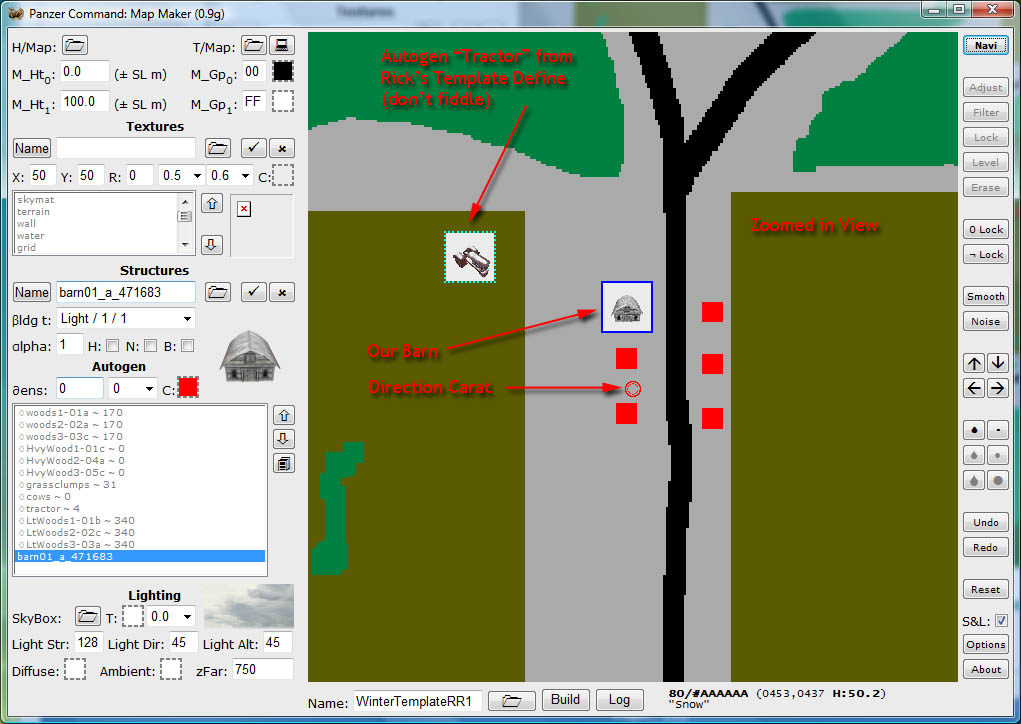Select barn01_a_471683 in autogen list
The width and height of the screenshot is (1021, 724).
point(140,557)
